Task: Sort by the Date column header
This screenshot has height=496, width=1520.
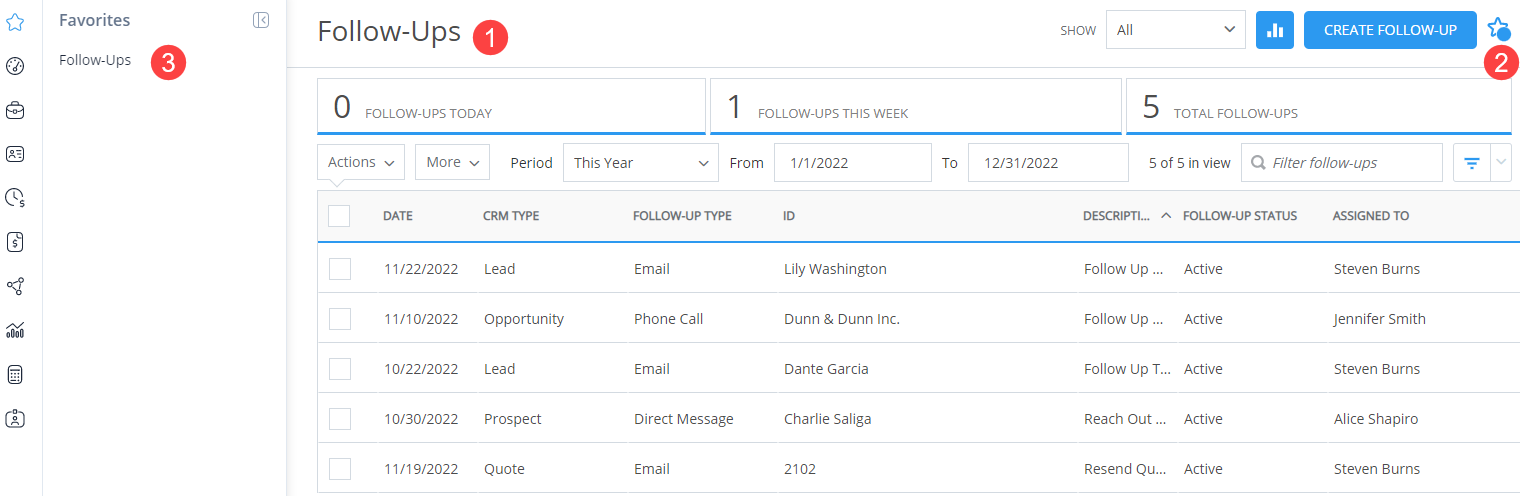Action: click(x=398, y=216)
